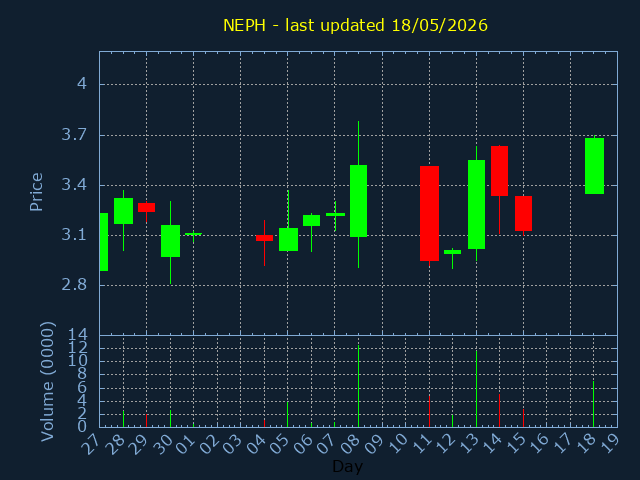Click the green volume bar for day 28
The width and height of the screenshot is (640, 480).
point(123,419)
